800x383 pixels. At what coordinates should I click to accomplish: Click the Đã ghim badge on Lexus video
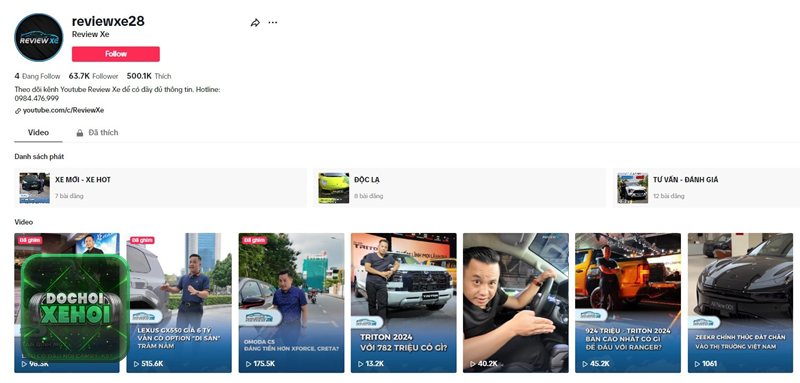pos(142,240)
